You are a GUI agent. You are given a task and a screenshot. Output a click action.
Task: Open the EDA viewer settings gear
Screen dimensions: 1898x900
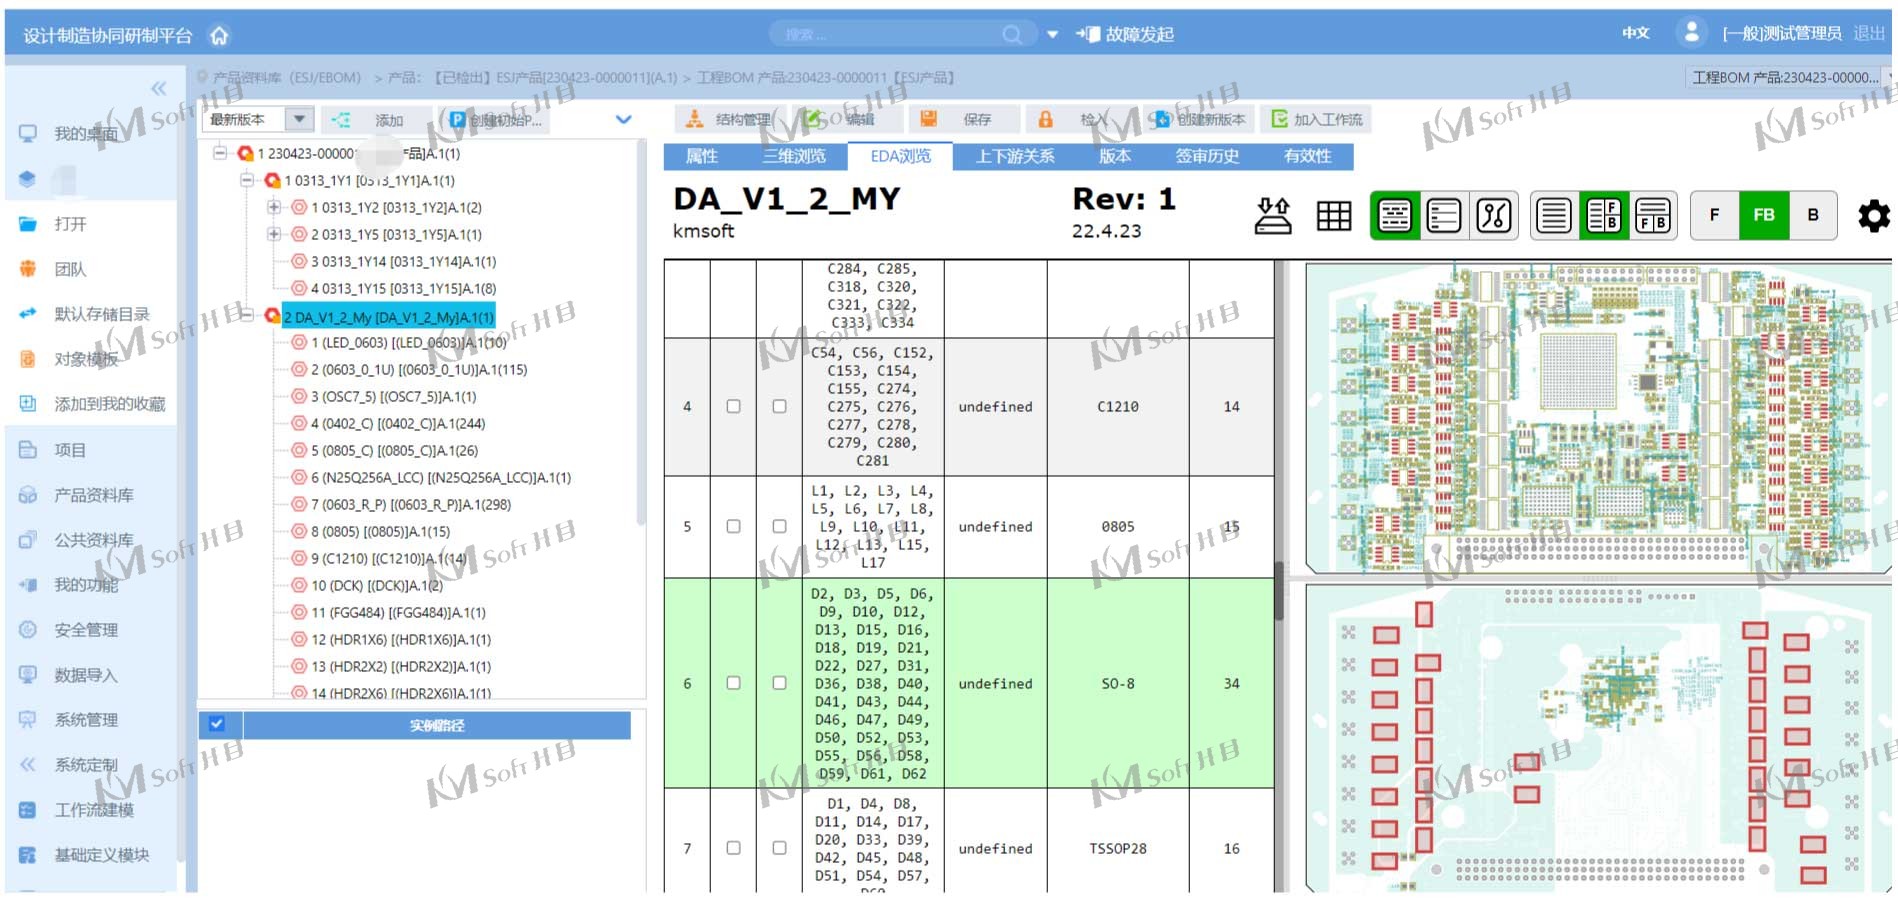(1874, 215)
